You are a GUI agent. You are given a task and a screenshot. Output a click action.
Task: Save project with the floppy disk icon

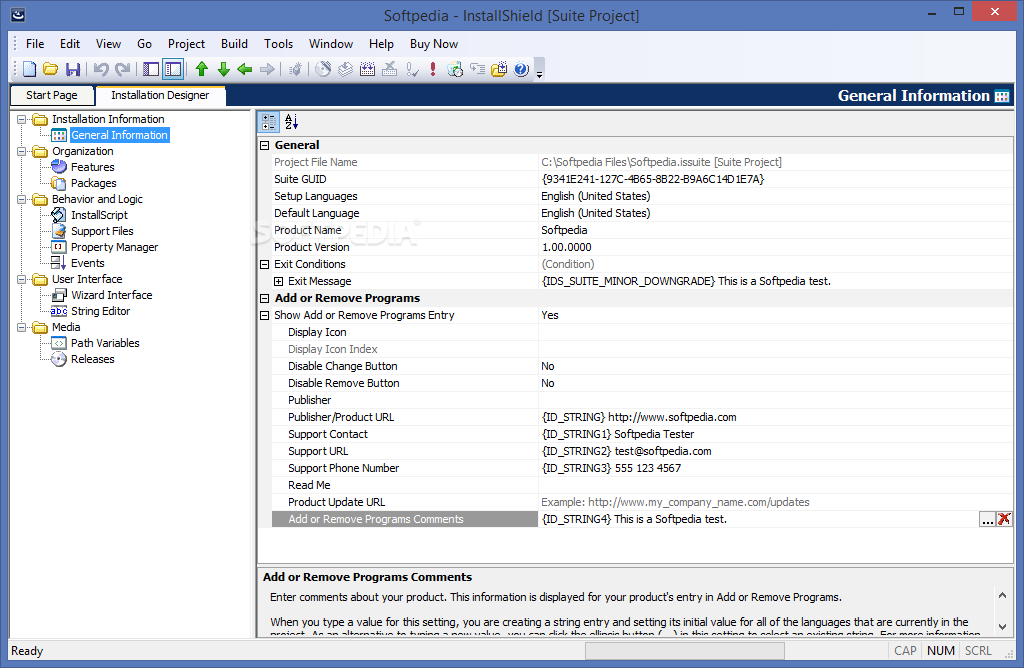click(x=73, y=69)
